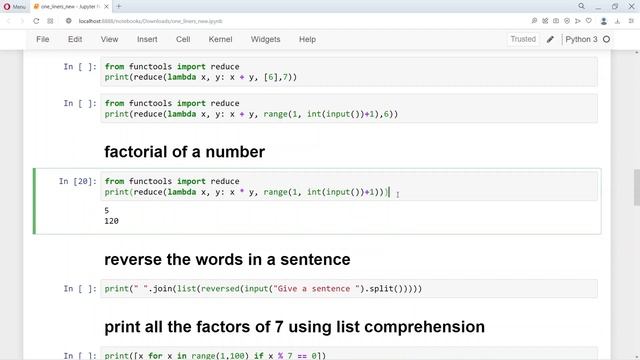Image resolution: width=640 pixels, height=360 pixels.
Task: Open the Speed Dial grid icon
Action: (50, 21)
